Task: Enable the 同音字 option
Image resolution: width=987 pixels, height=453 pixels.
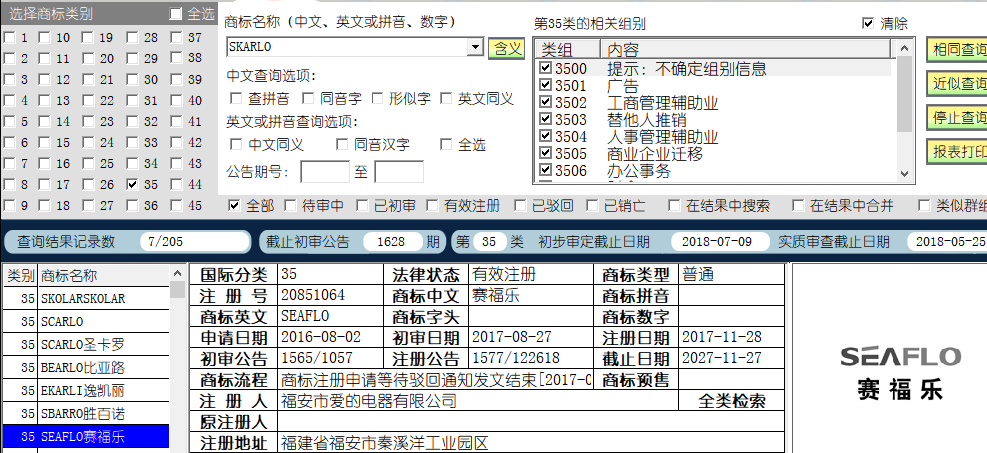Action: click(308, 98)
